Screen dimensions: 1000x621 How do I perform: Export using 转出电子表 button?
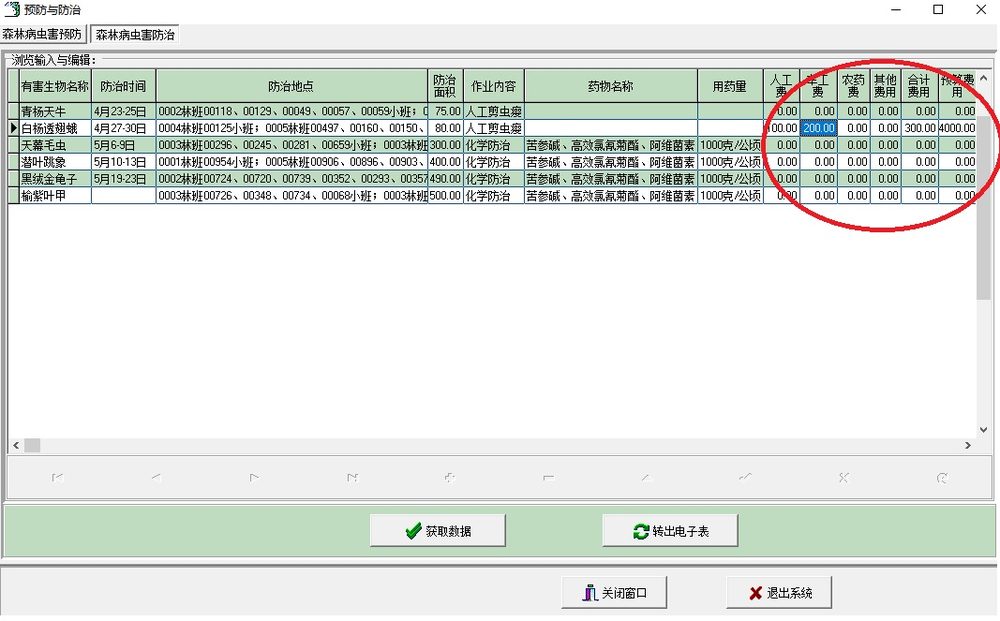point(670,530)
